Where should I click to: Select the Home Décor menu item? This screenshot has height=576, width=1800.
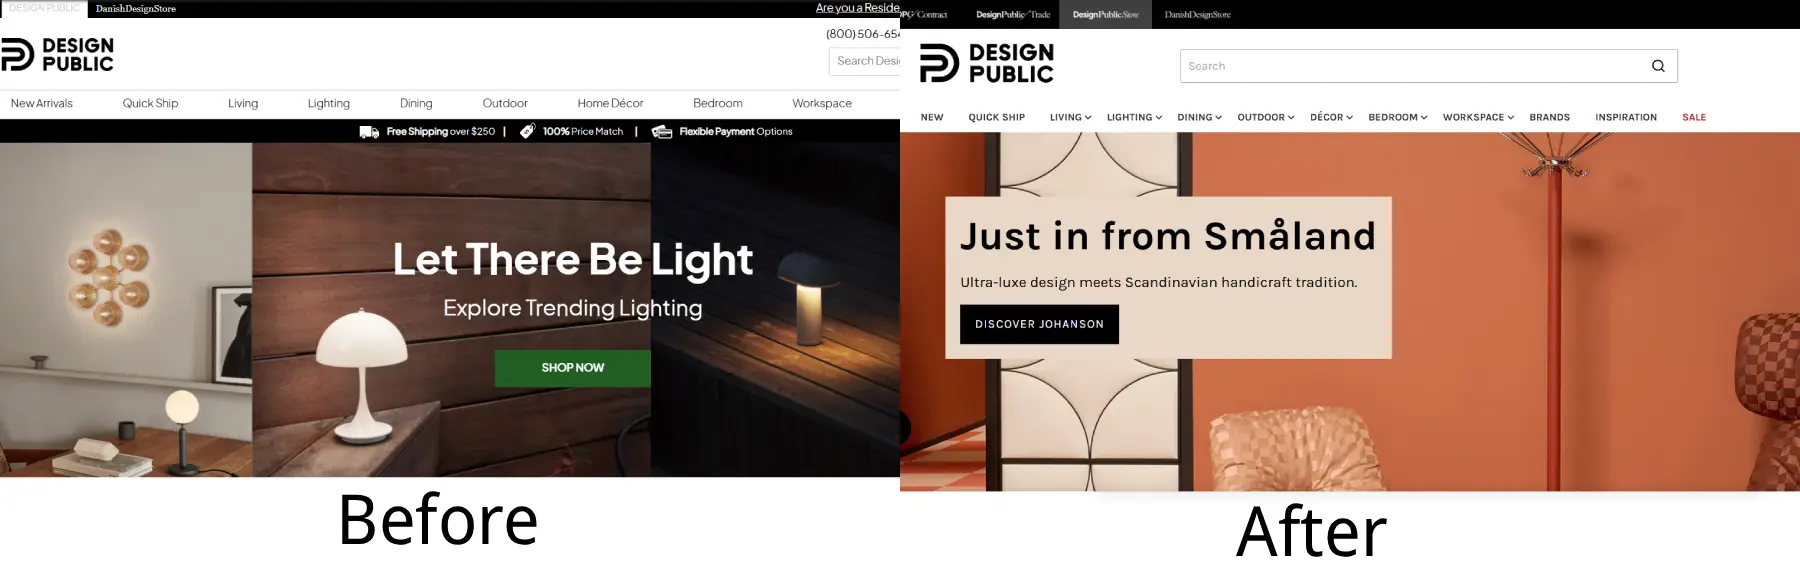point(610,103)
